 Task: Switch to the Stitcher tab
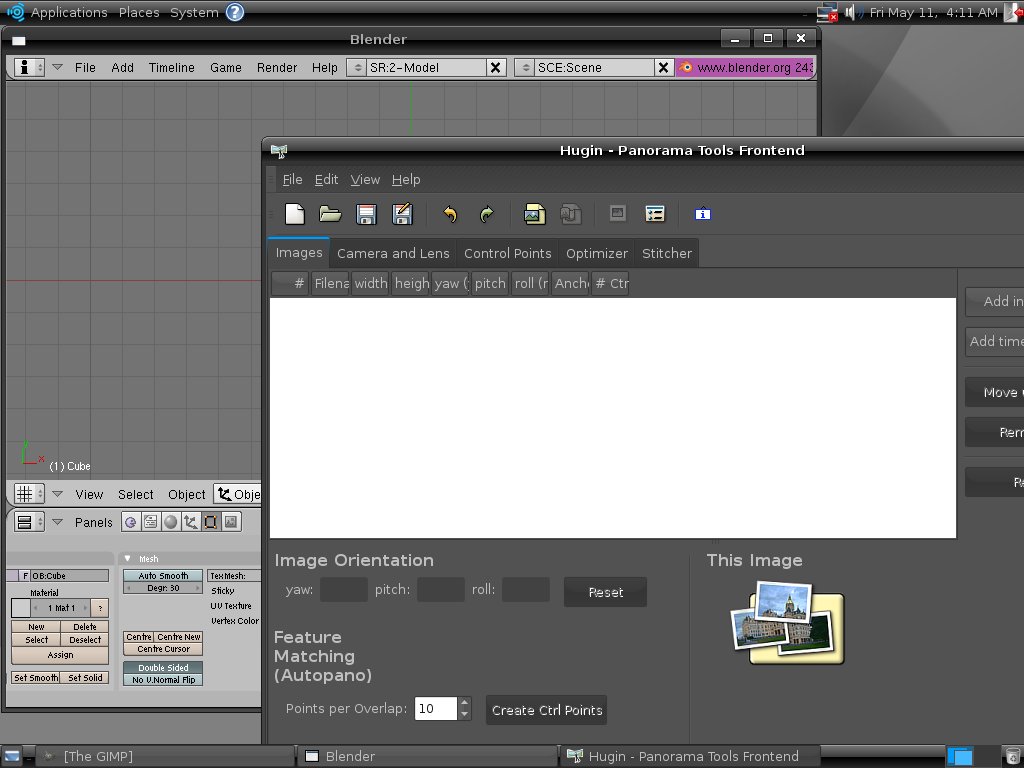(x=666, y=253)
